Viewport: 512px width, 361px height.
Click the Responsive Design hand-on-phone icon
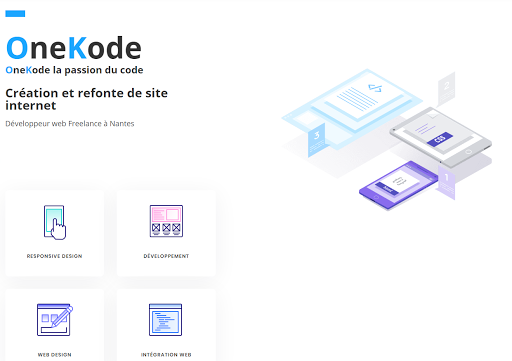(55, 222)
